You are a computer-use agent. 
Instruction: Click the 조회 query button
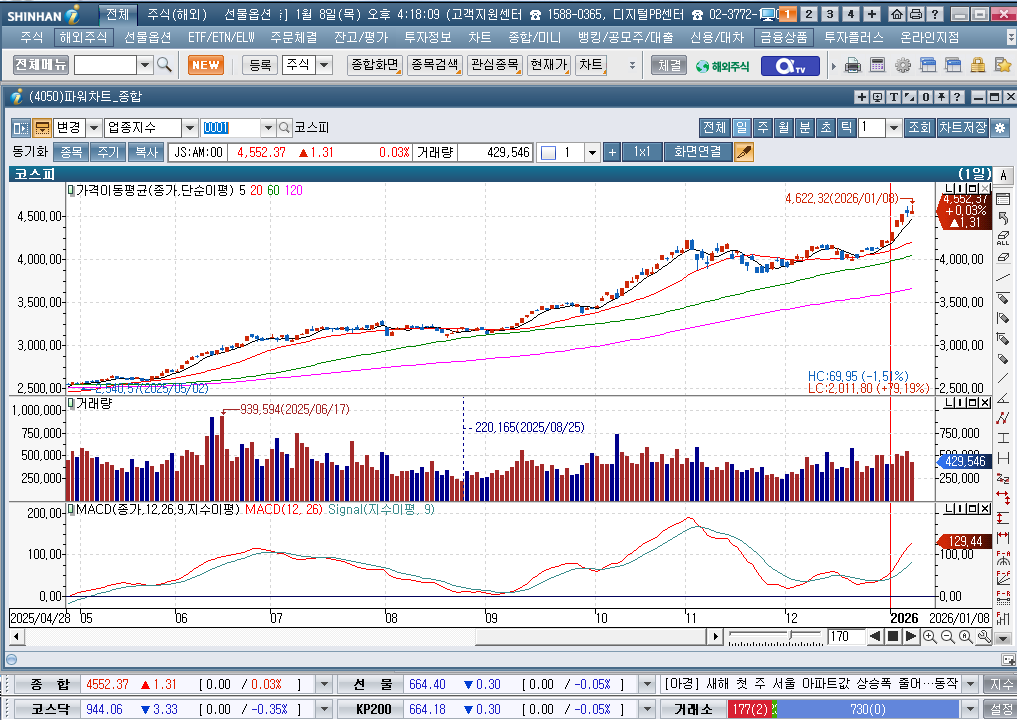(x=919, y=128)
